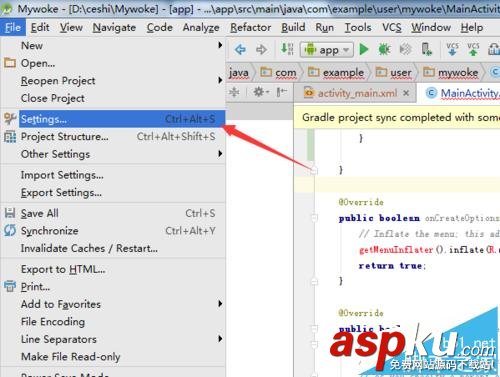Click the VCS commit changes icon
The width and height of the screenshot is (500, 377).
[473, 49]
